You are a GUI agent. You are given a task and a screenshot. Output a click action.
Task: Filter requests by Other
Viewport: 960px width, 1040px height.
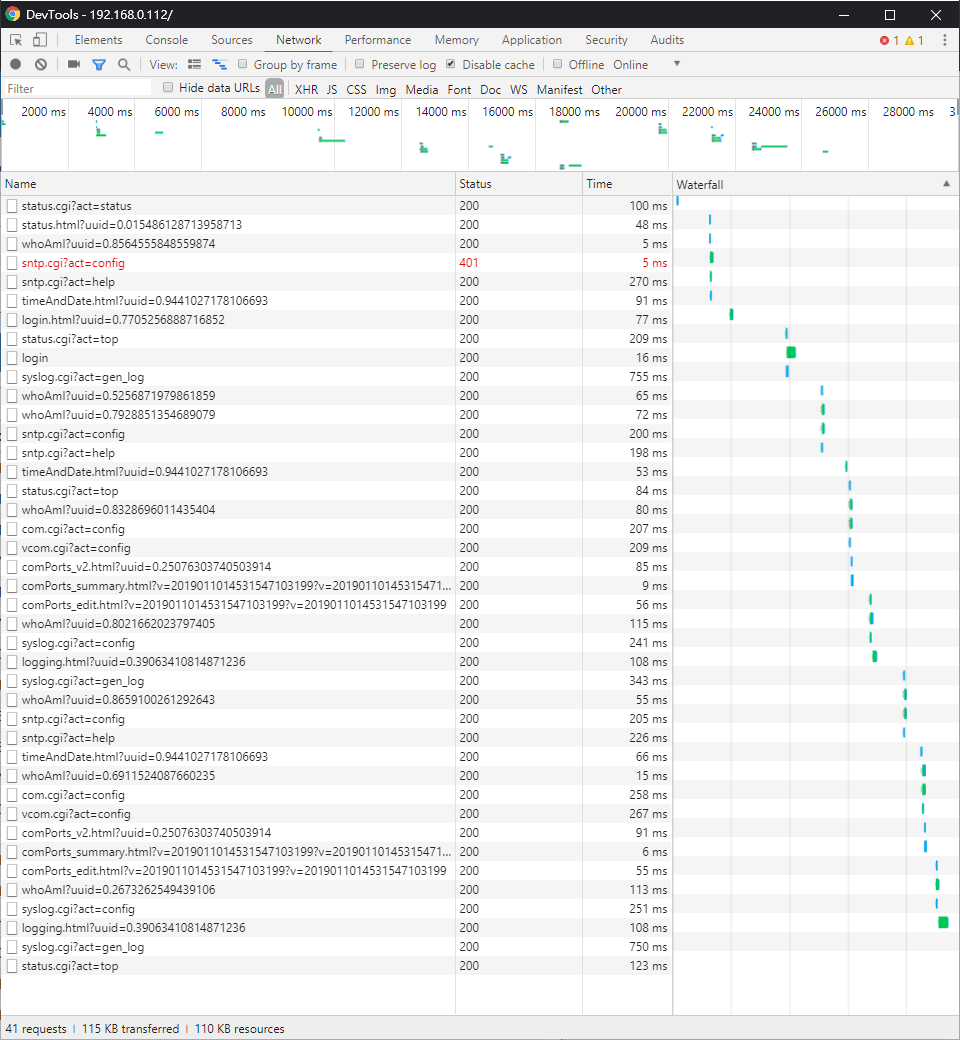(x=606, y=90)
